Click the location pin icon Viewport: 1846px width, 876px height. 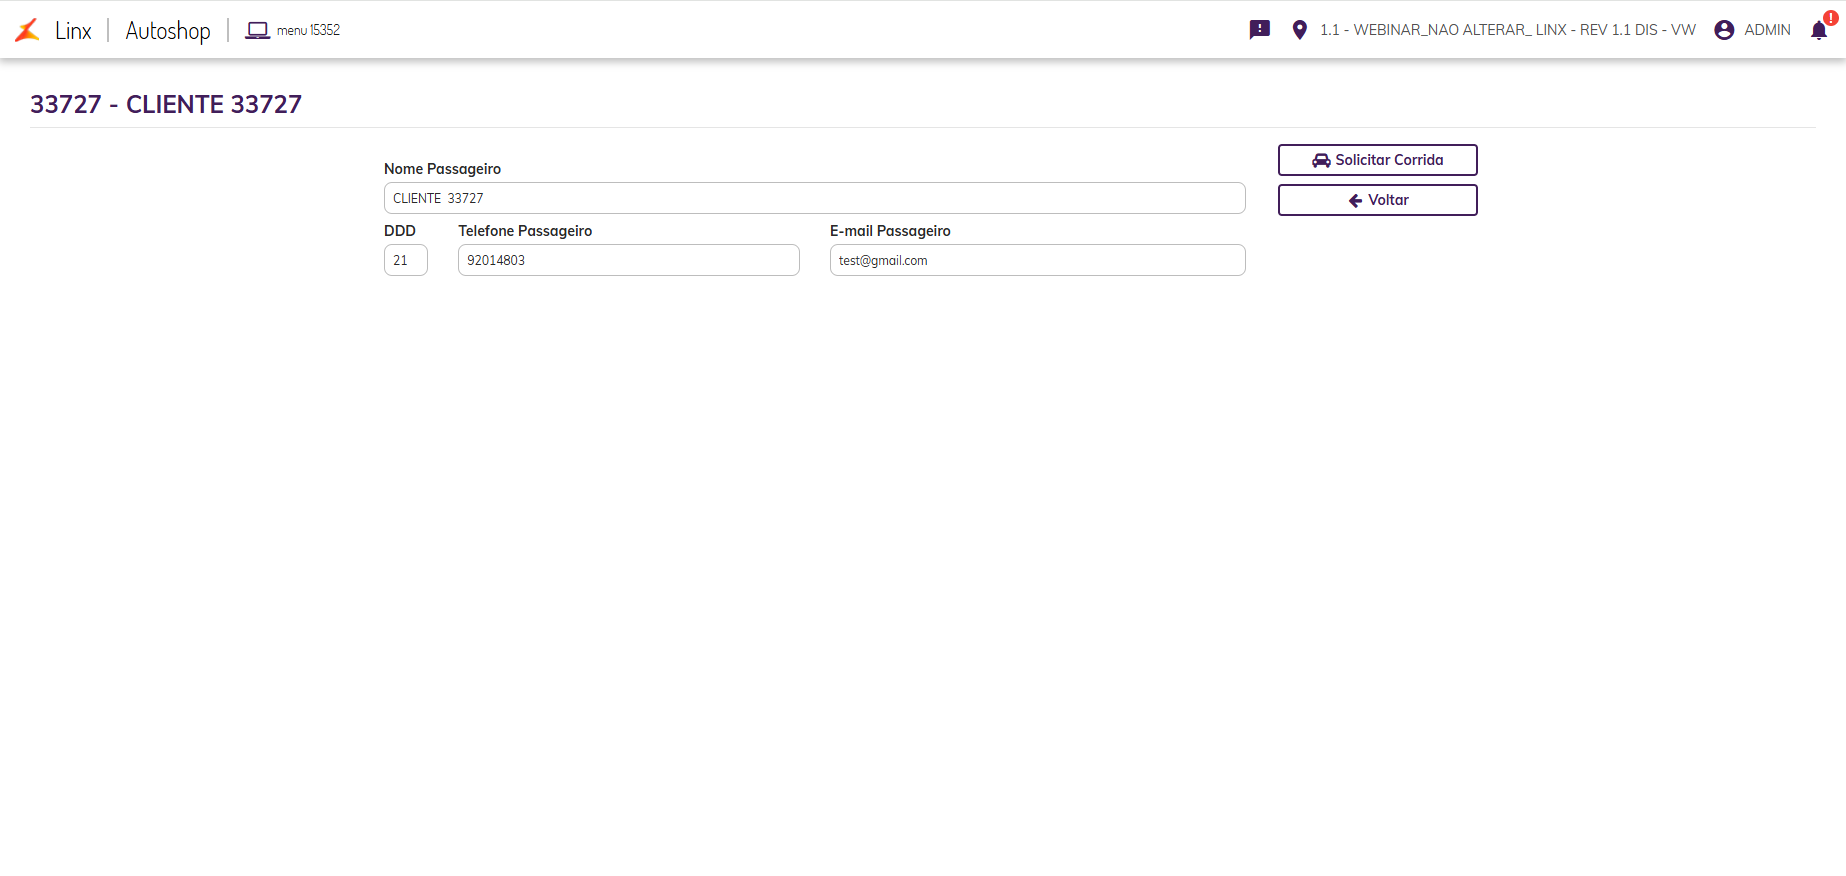1299,30
